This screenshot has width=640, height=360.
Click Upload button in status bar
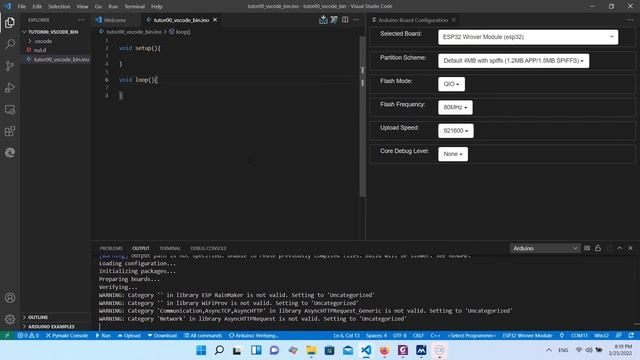tap(129, 336)
